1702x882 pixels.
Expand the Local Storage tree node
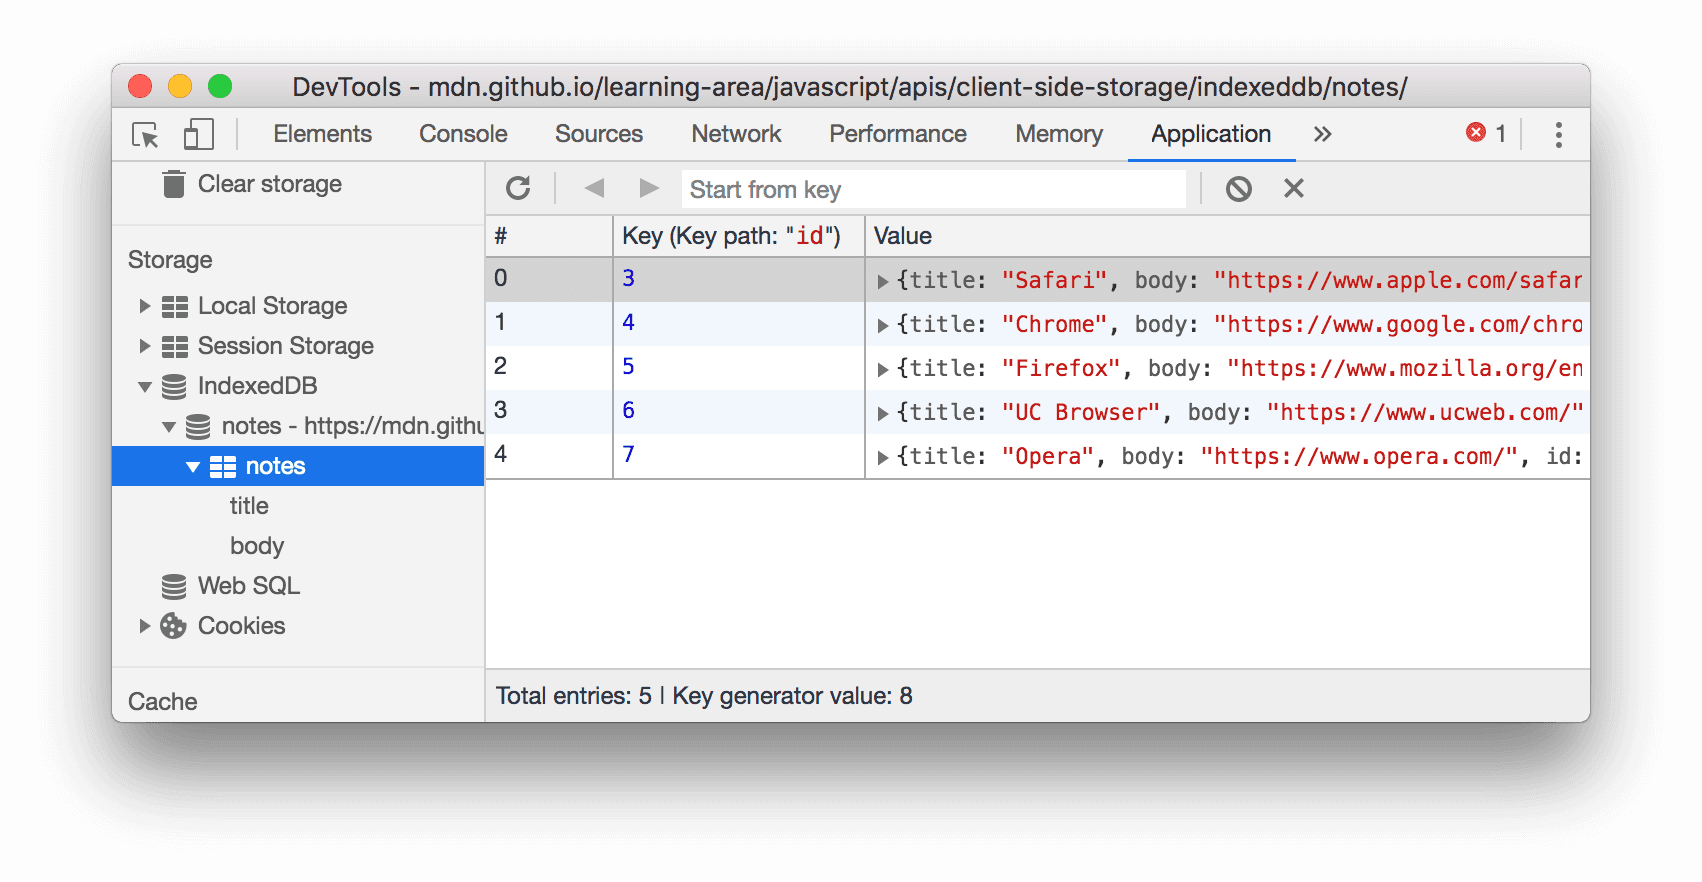[145, 306]
